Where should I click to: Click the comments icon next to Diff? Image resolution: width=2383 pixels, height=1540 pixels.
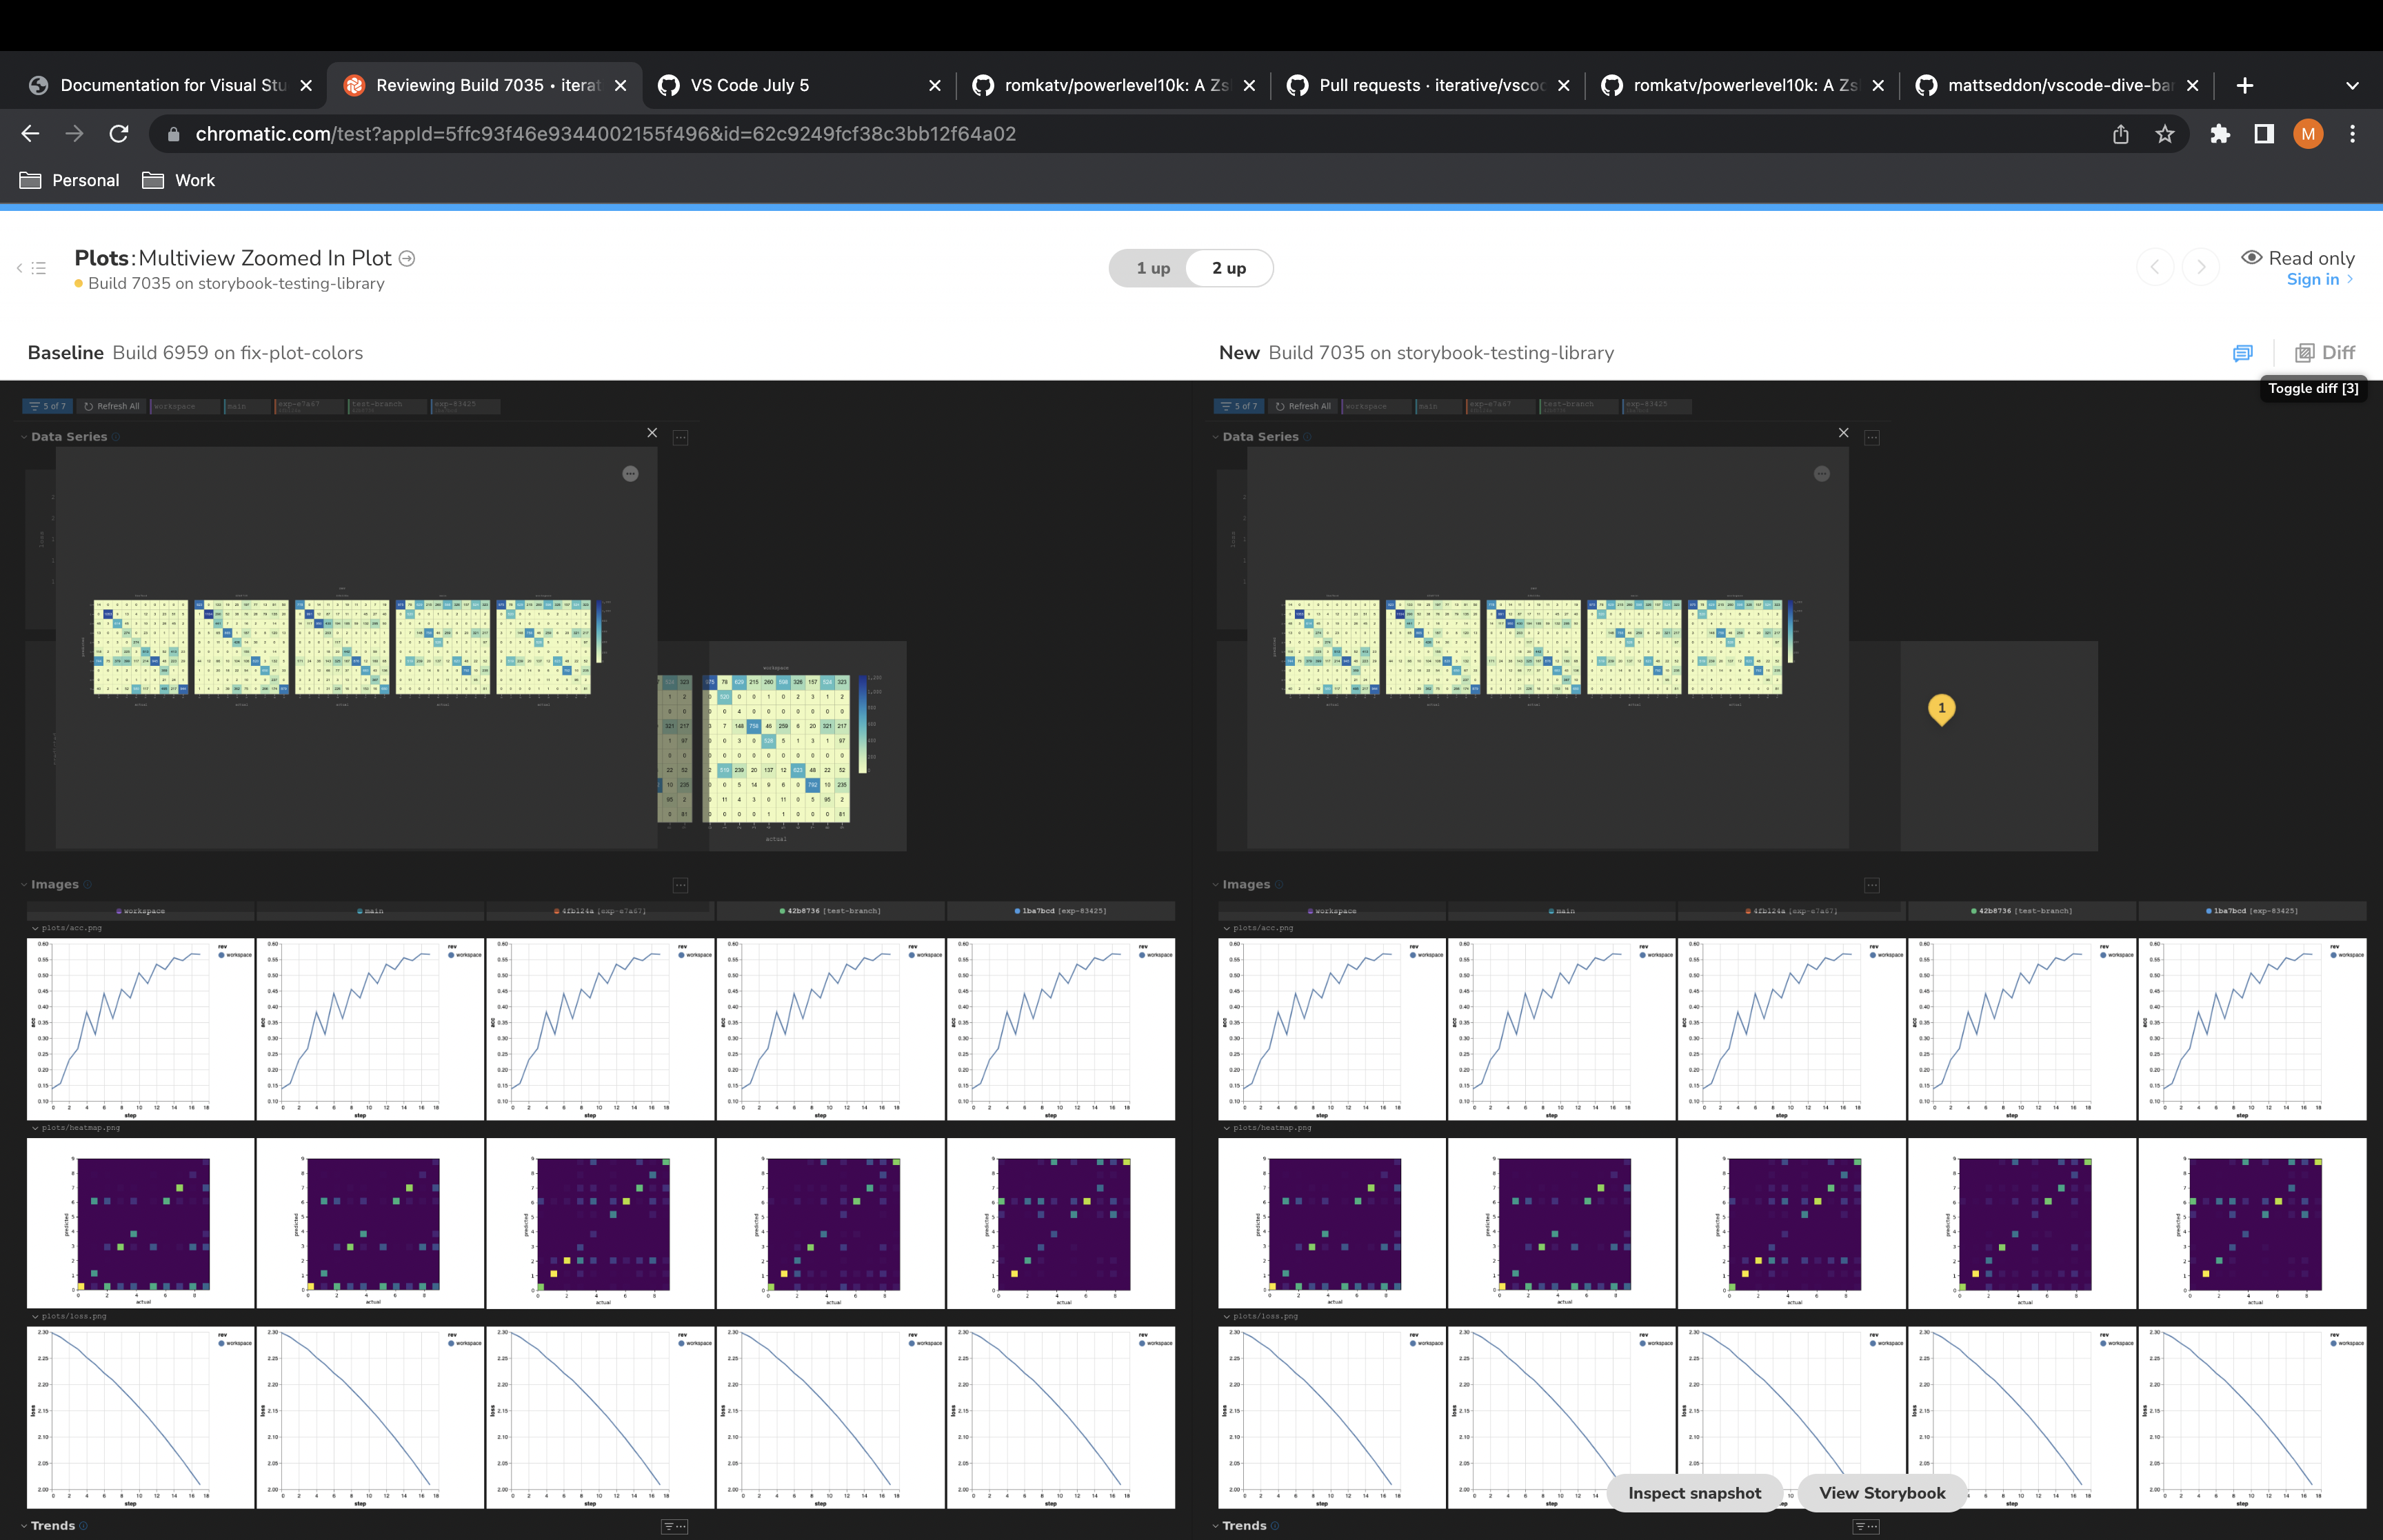click(2242, 353)
